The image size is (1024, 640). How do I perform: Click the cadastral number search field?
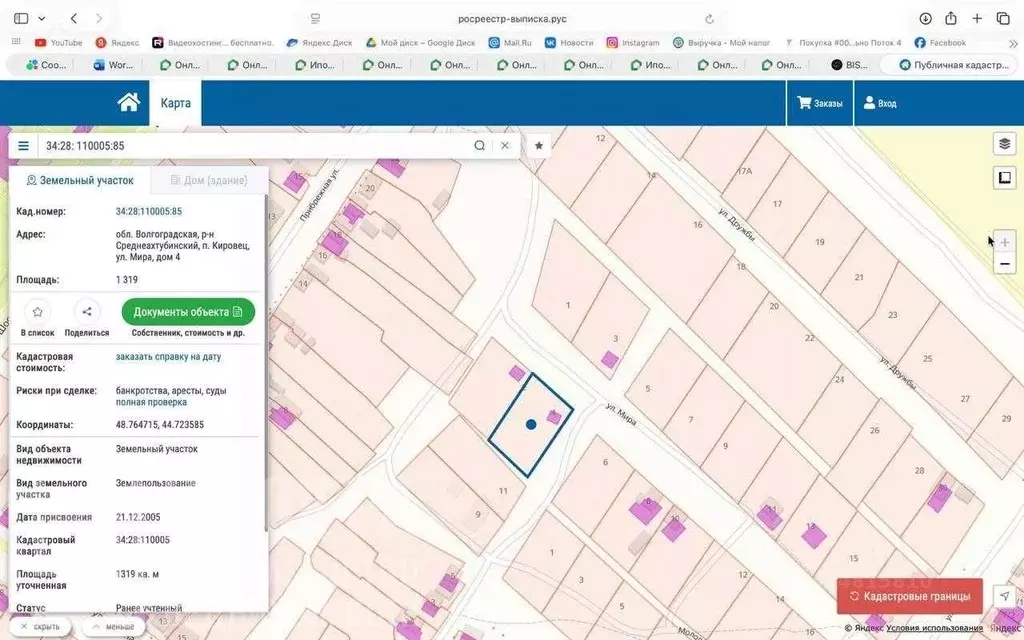[250, 146]
